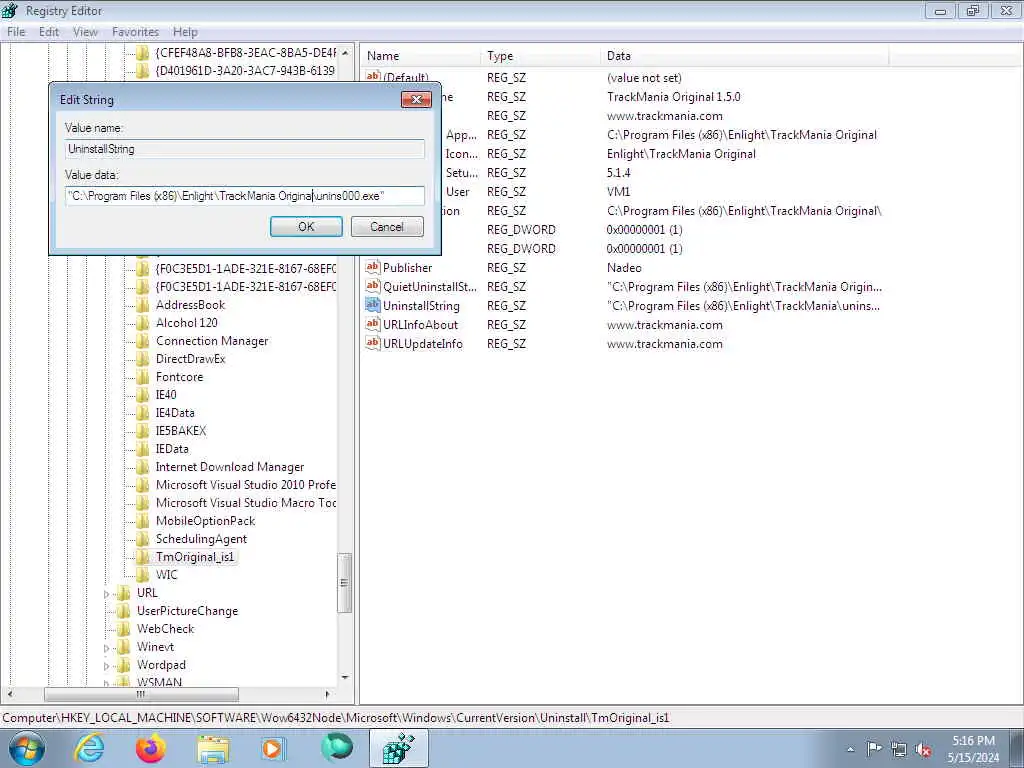Sort by Data column header
This screenshot has height=768, width=1024.
tap(744, 56)
